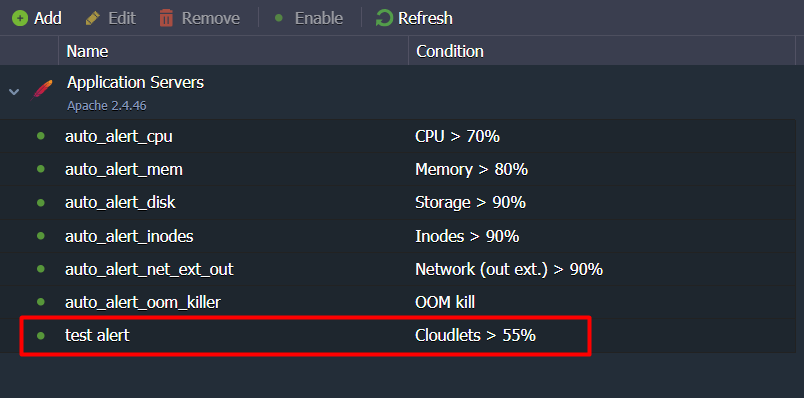
Task: Toggle the status dot for auto_alert_disk
Action: click(x=41, y=203)
